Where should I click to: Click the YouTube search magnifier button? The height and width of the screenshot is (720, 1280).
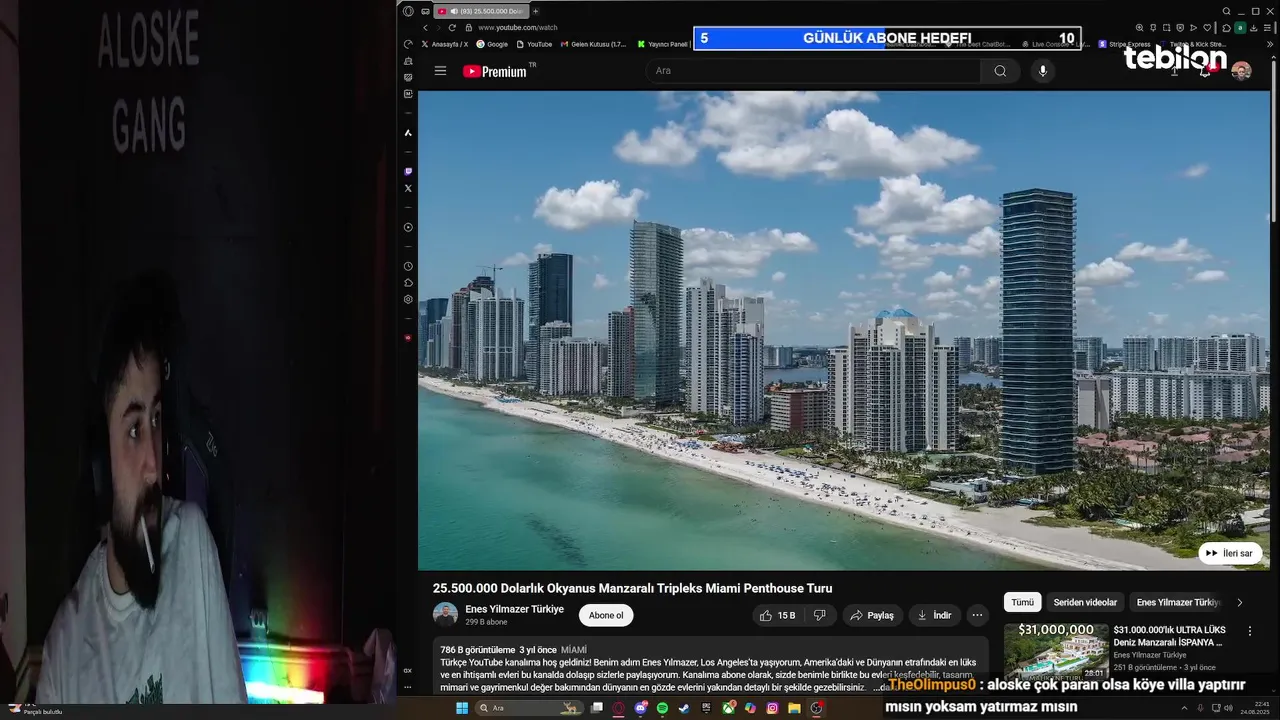[x=1000, y=71]
